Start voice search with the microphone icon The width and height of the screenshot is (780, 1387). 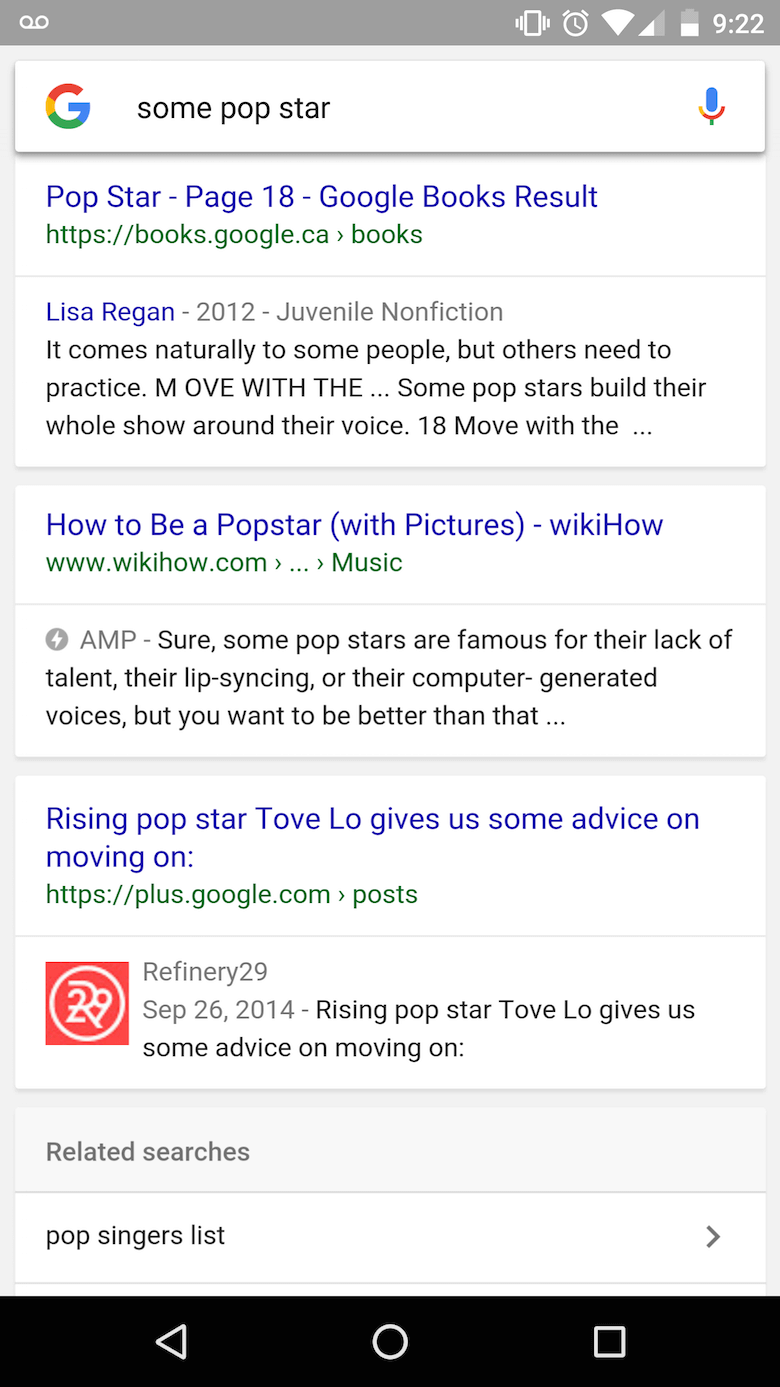click(x=711, y=104)
